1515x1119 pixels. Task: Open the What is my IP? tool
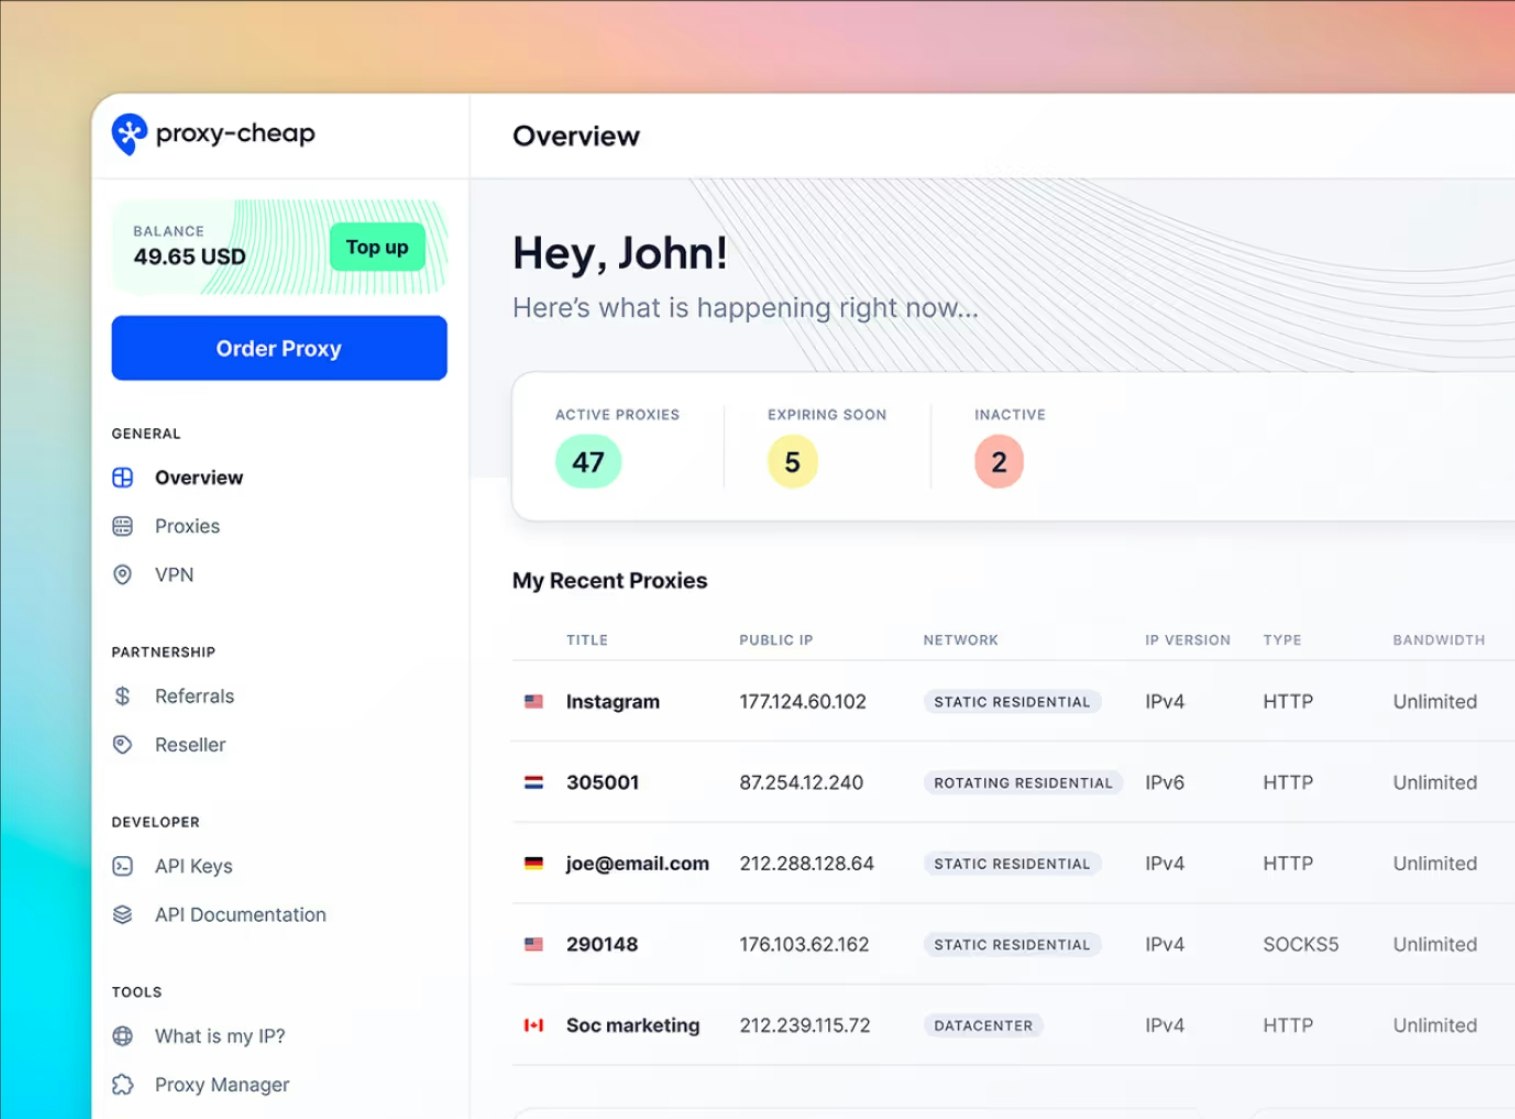click(219, 1036)
